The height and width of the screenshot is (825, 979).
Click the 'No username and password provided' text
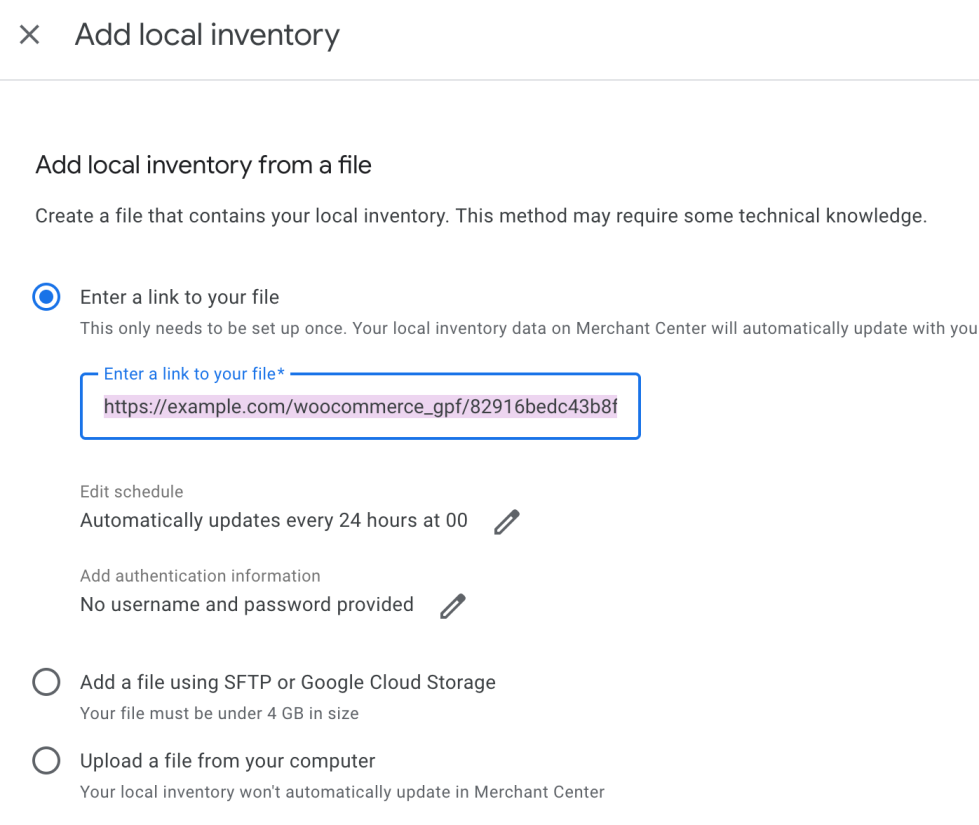247,604
